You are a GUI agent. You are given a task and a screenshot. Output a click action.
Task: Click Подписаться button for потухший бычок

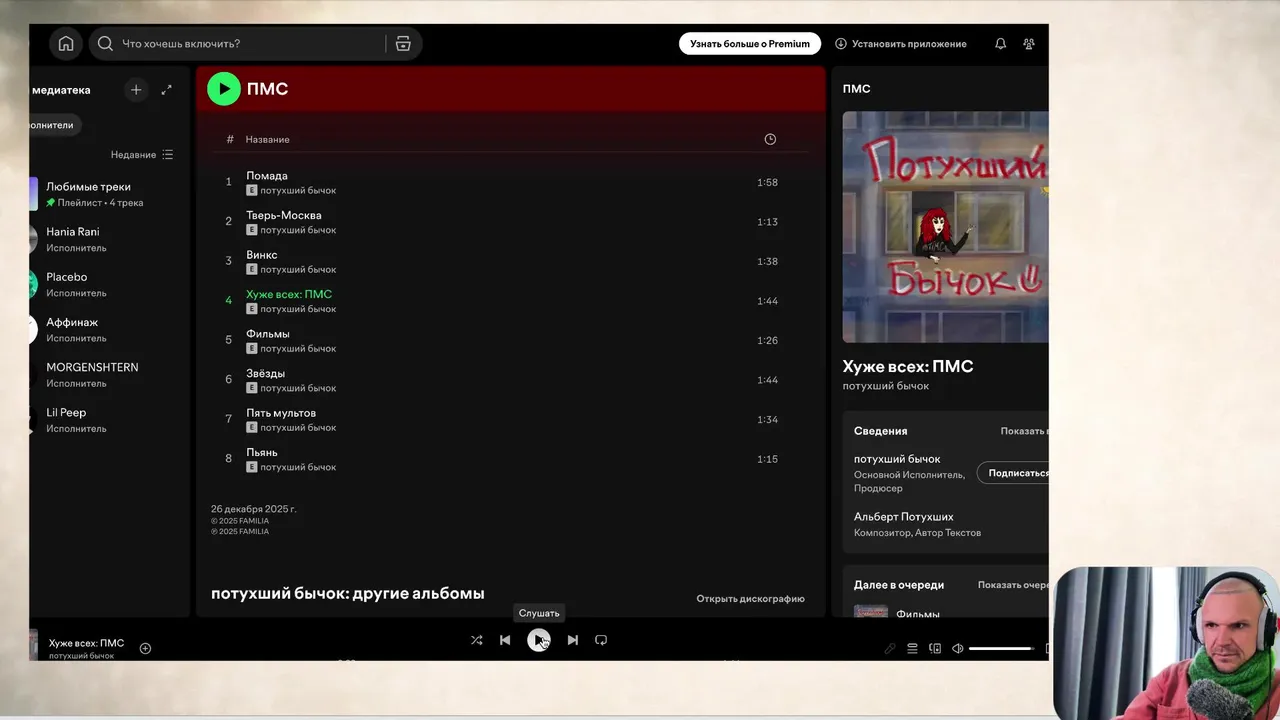(x=1013, y=473)
